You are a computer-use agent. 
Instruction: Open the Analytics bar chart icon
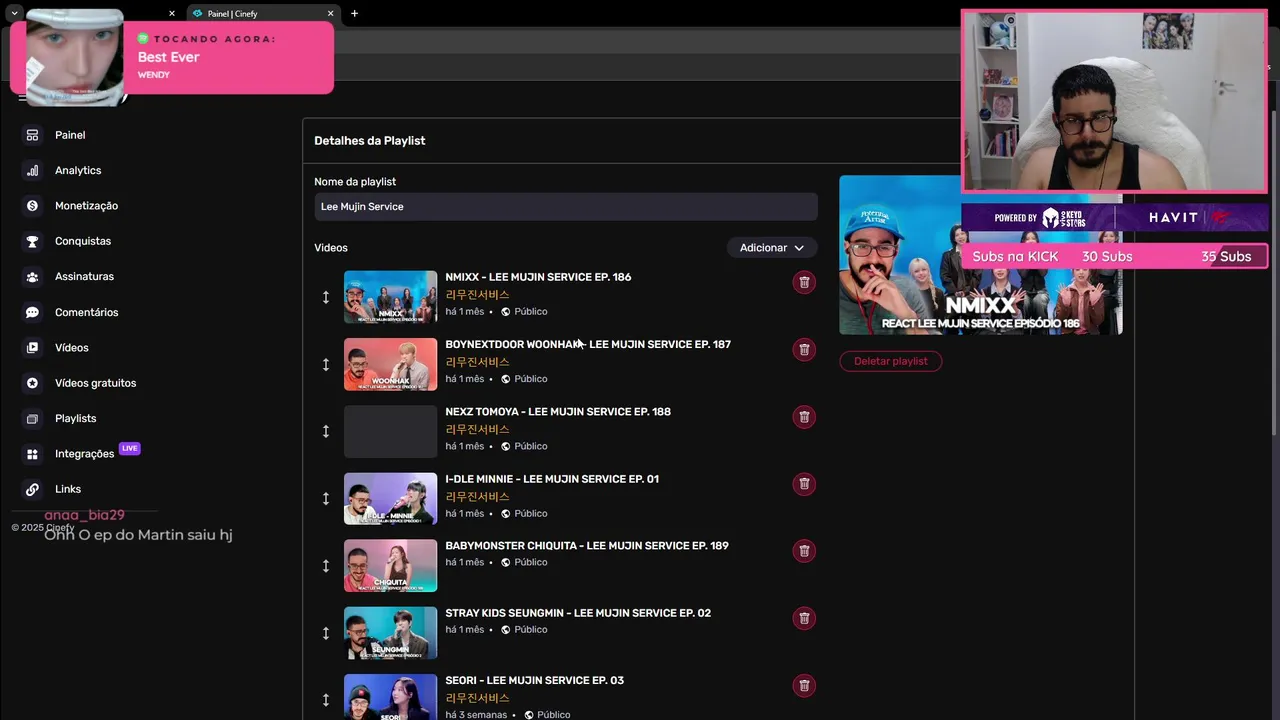tap(32, 170)
